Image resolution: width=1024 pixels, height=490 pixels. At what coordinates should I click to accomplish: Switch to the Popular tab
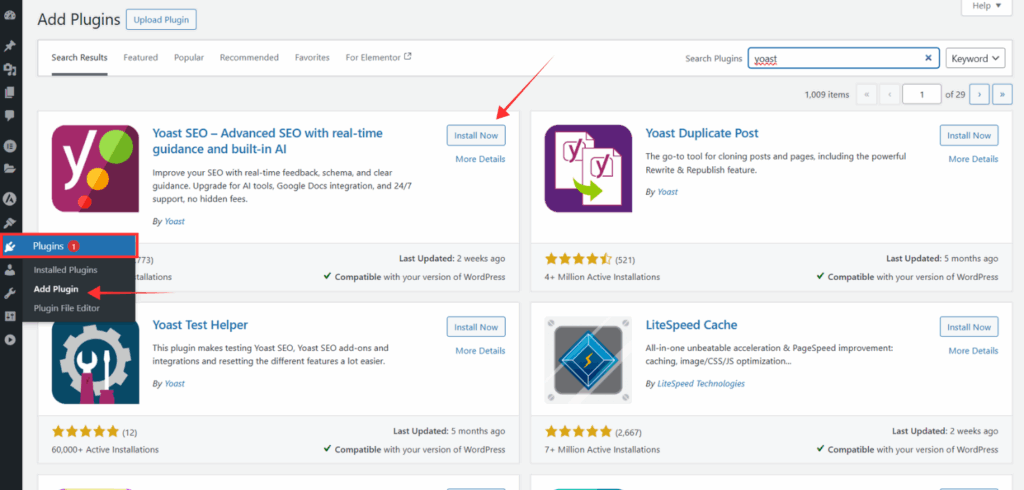tap(189, 57)
